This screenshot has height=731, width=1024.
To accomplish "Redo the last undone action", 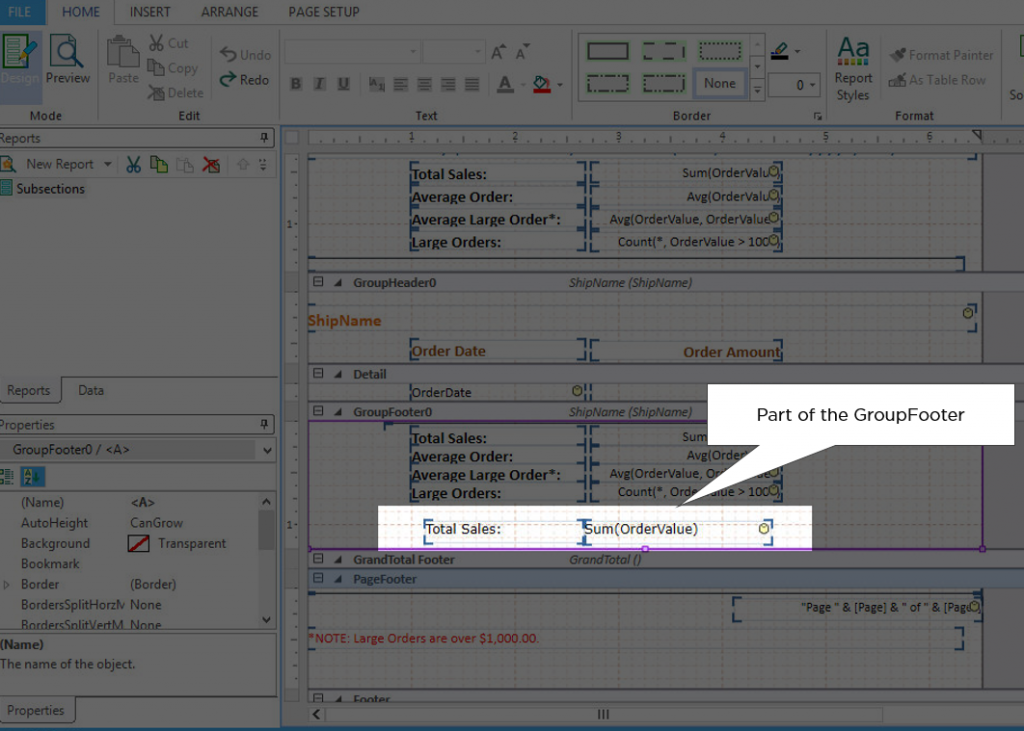I will coord(245,80).
